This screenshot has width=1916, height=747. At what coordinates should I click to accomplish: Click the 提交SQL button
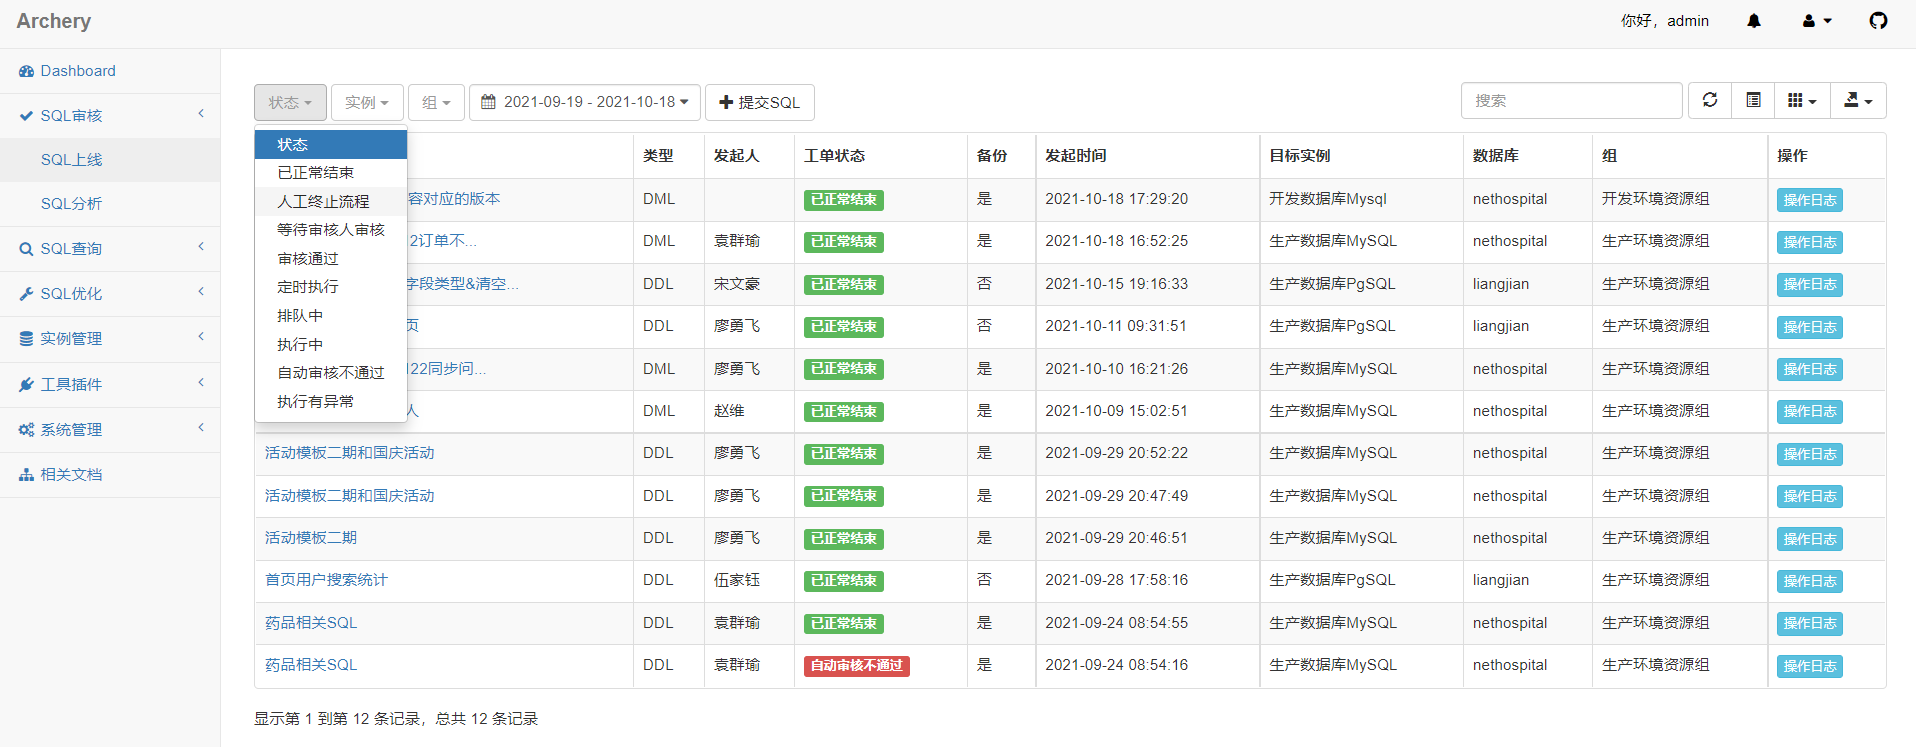point(760,102)
